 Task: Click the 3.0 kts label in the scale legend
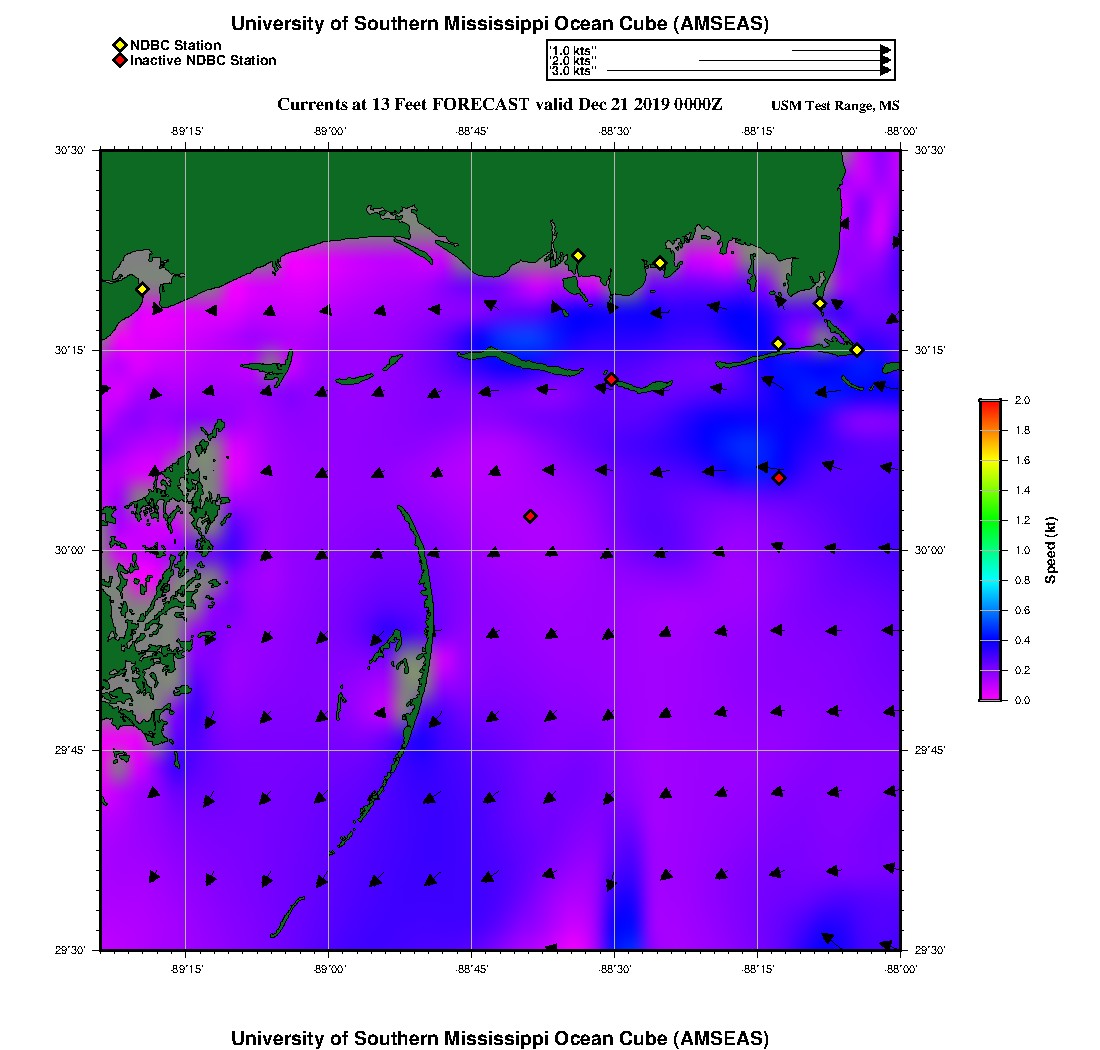tap(574, 71)
